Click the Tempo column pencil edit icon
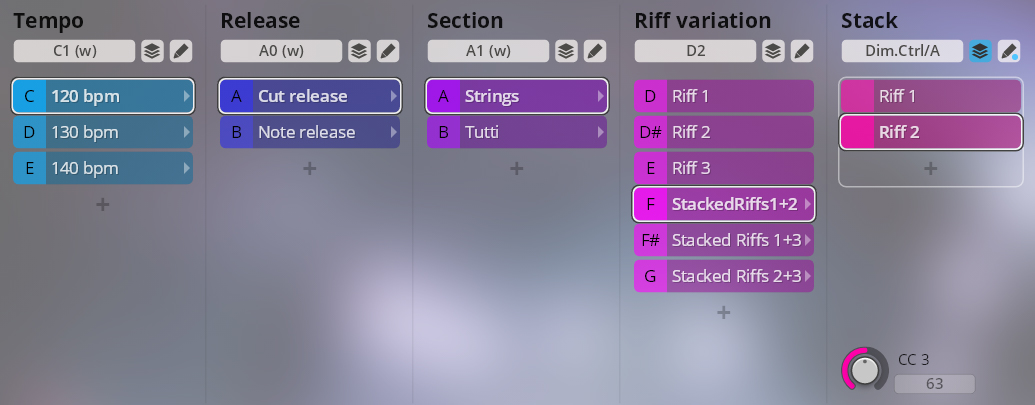Image resolution: width=1035 pixels, height=405 pixels. click(x=181, y=51)
